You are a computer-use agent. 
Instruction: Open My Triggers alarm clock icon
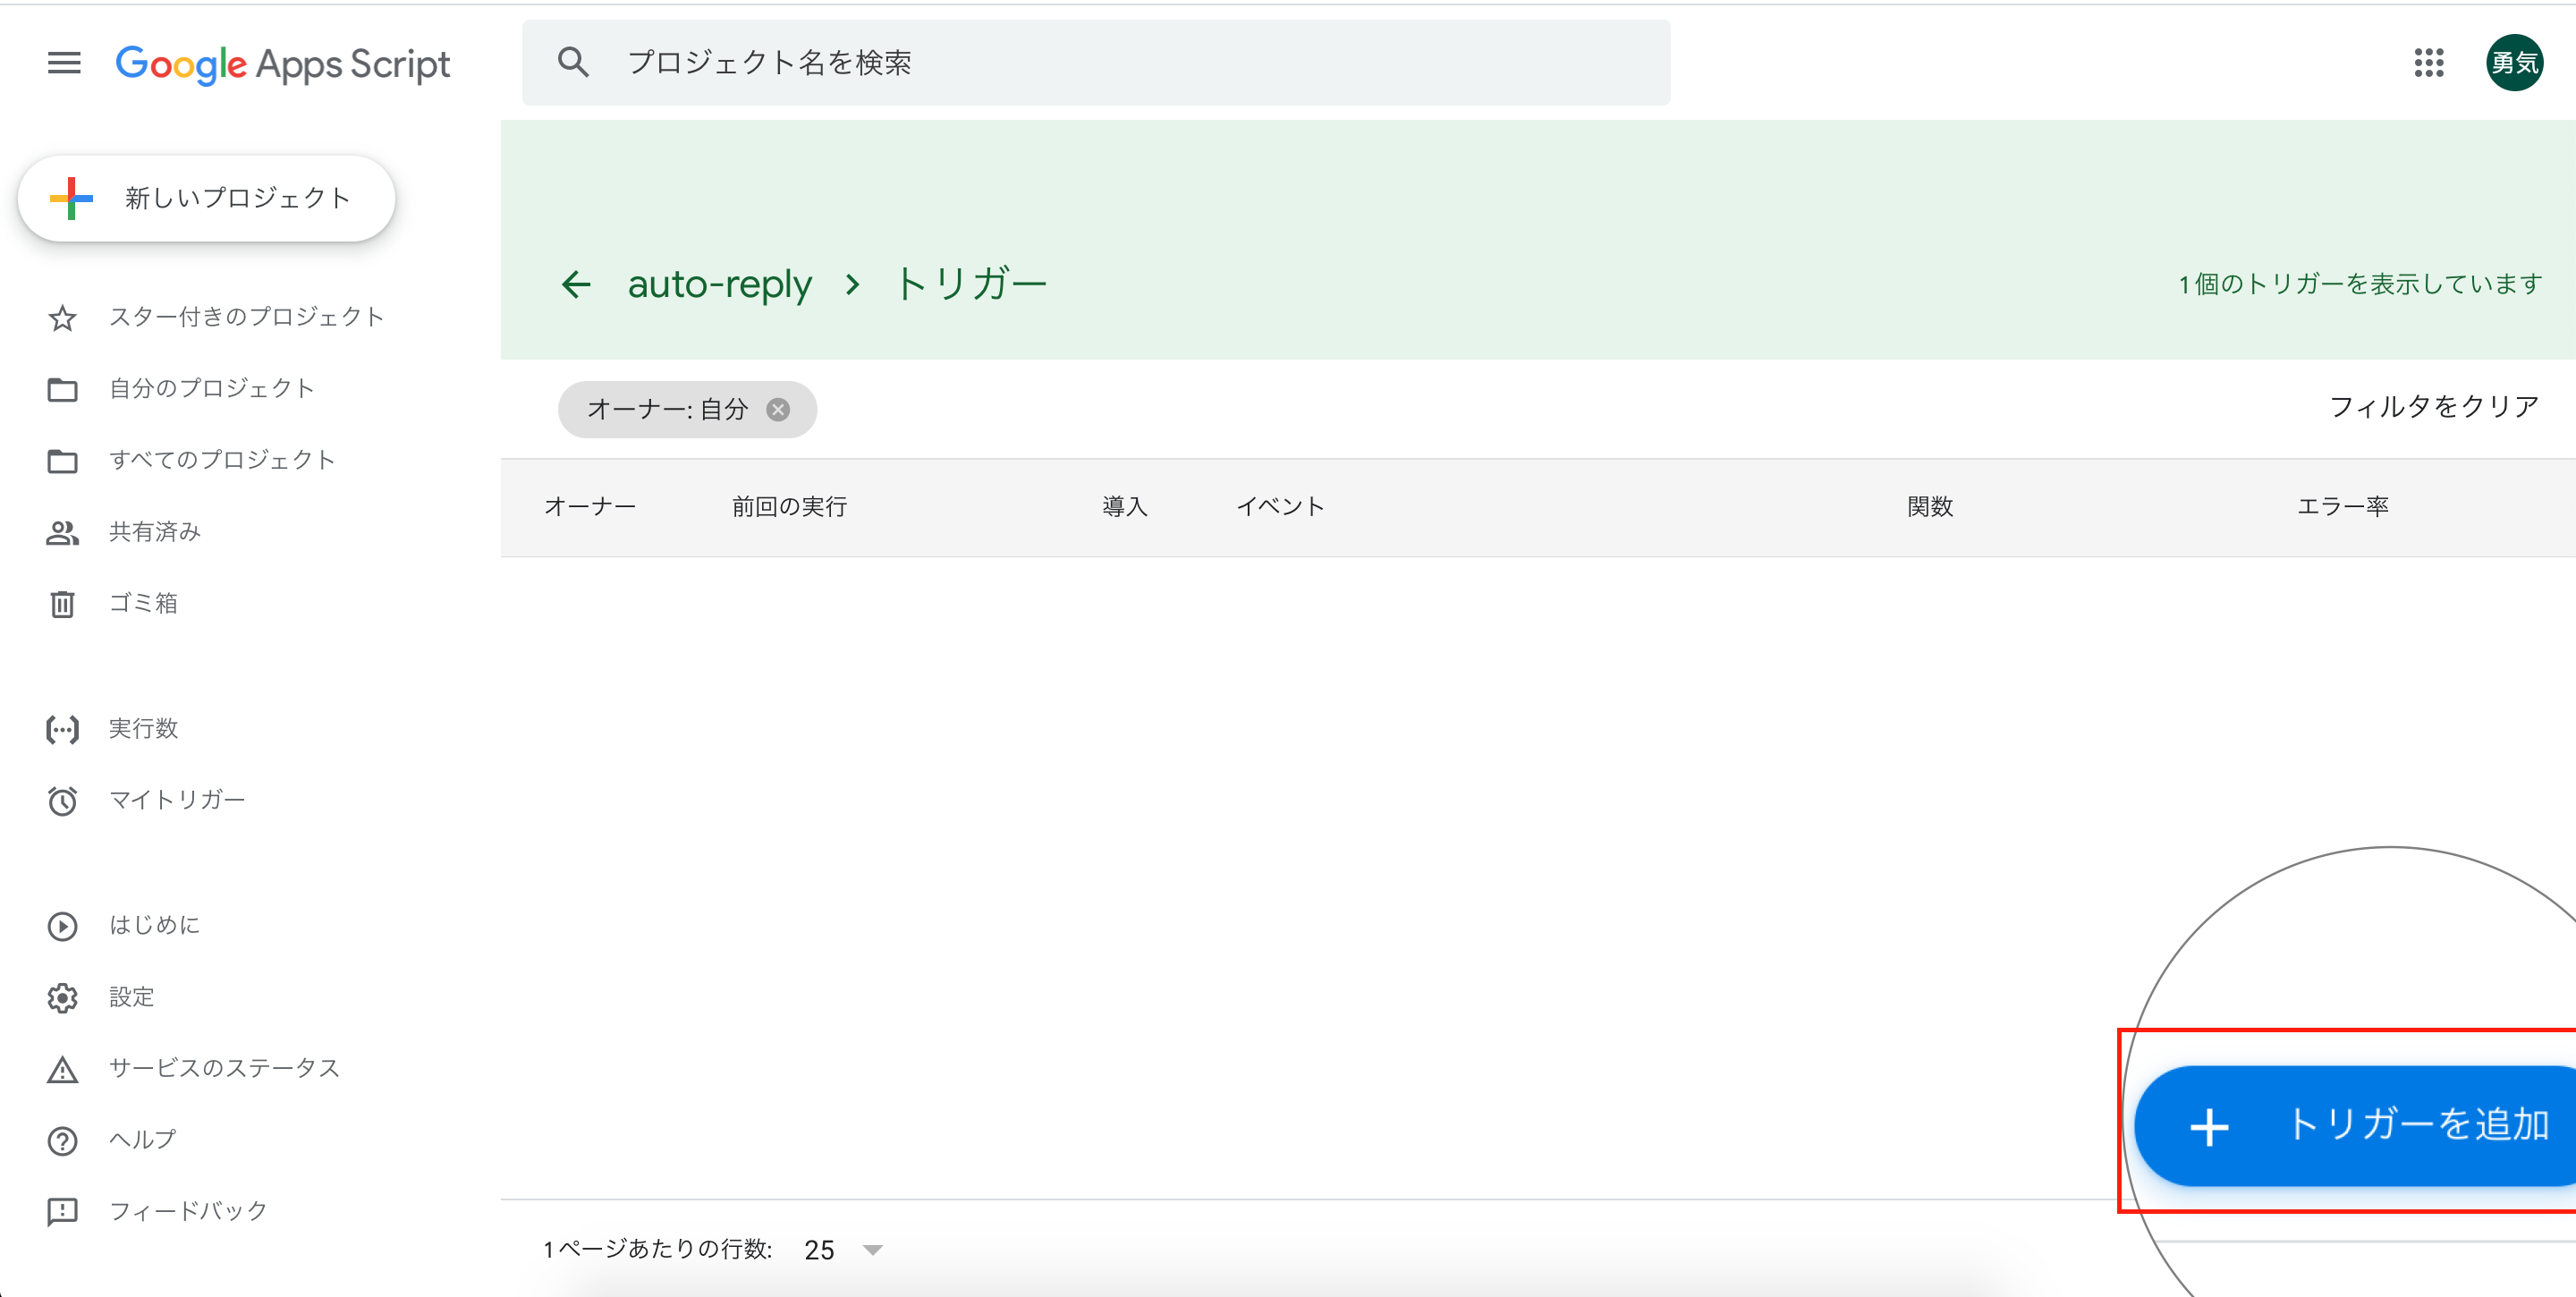click(x=62, y=800)
